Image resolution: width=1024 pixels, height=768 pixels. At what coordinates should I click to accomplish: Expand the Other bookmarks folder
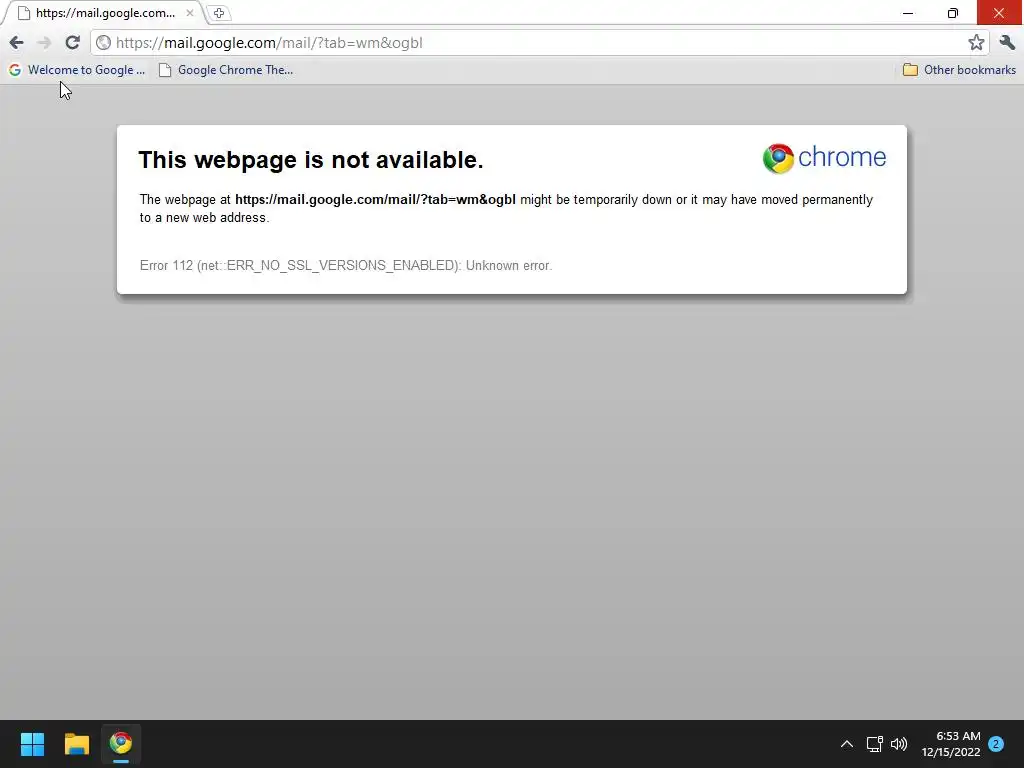click(x=959, y=70)
